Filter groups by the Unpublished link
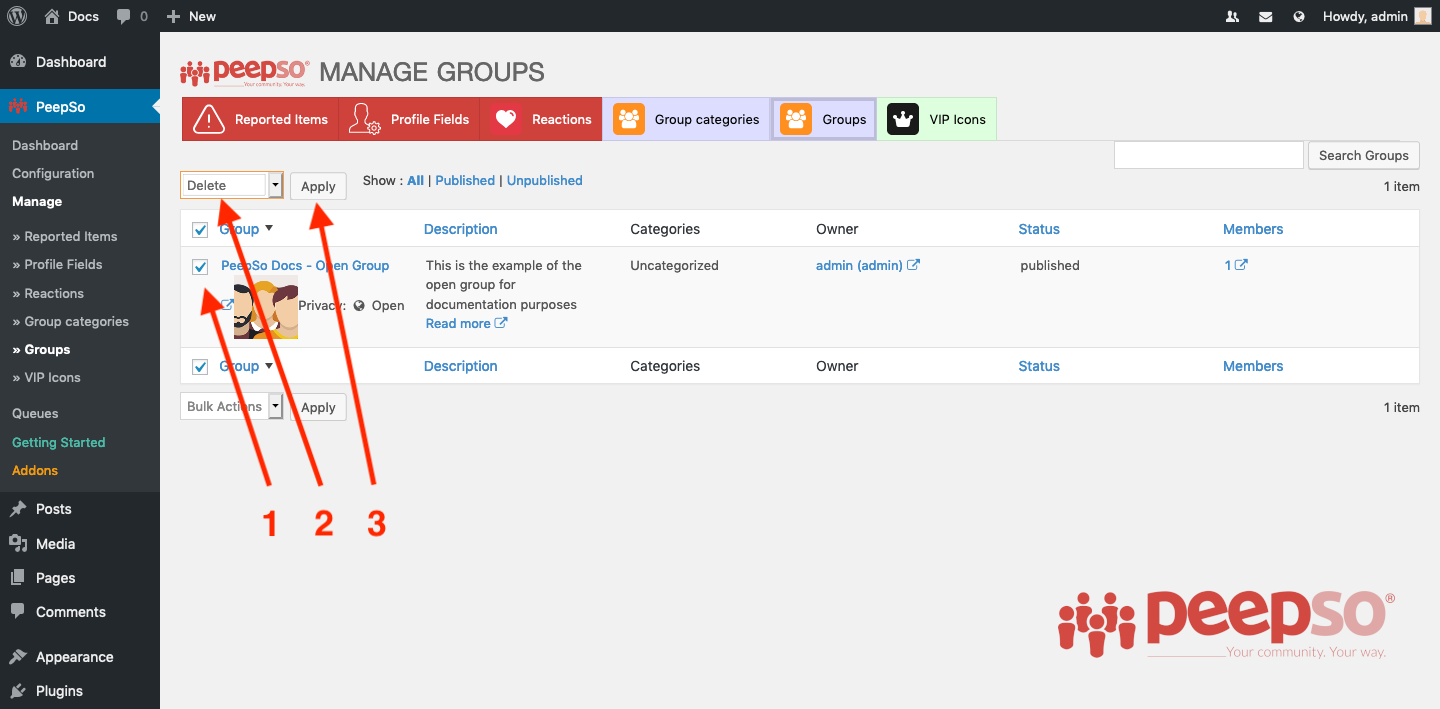This screenshot has width=1440, height=709. (544, 180)
